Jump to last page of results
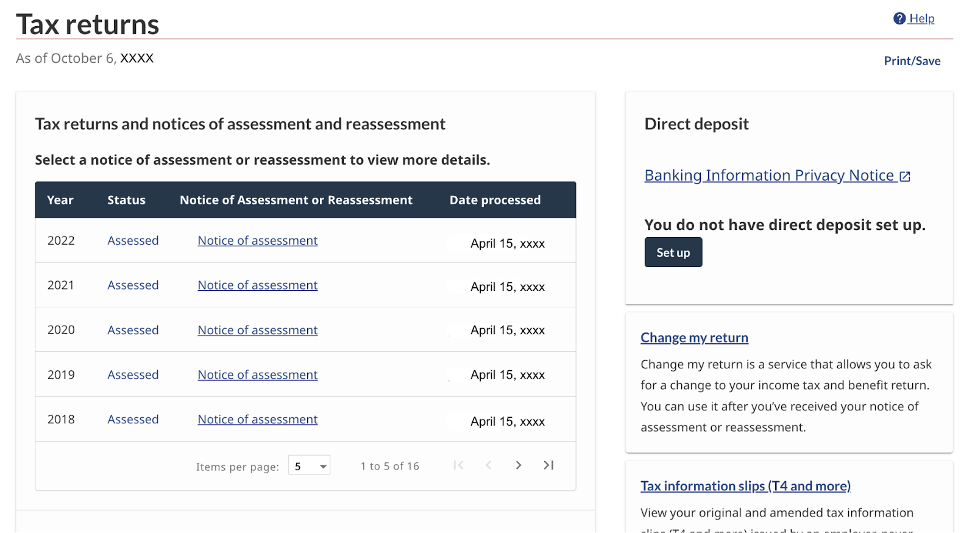 [x=548, y=465]
